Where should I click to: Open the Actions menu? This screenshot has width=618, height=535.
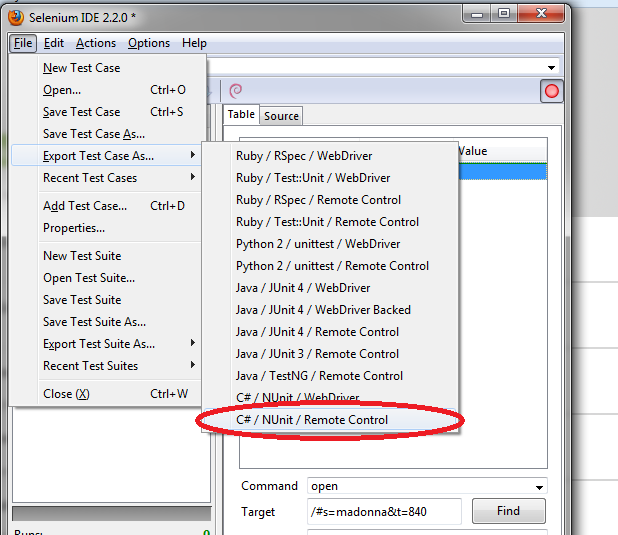point(96,43)
